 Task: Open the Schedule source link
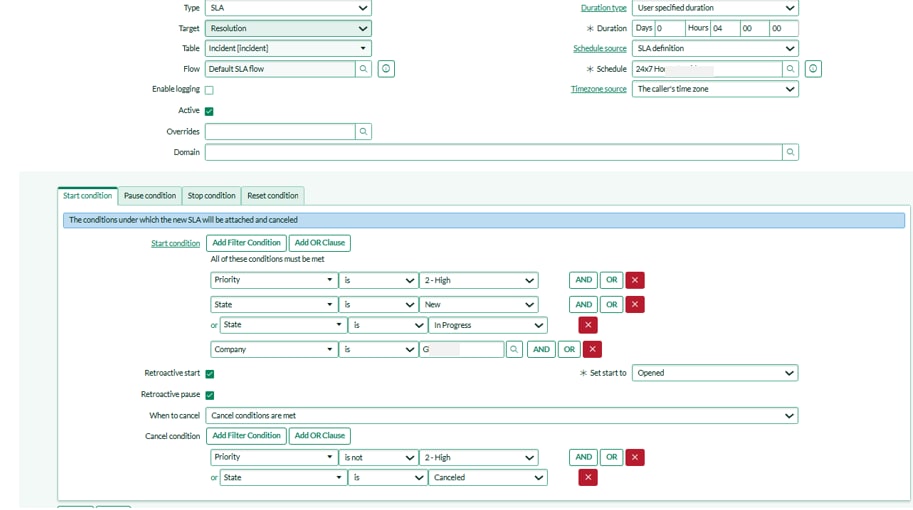click(x=599, y=48)
